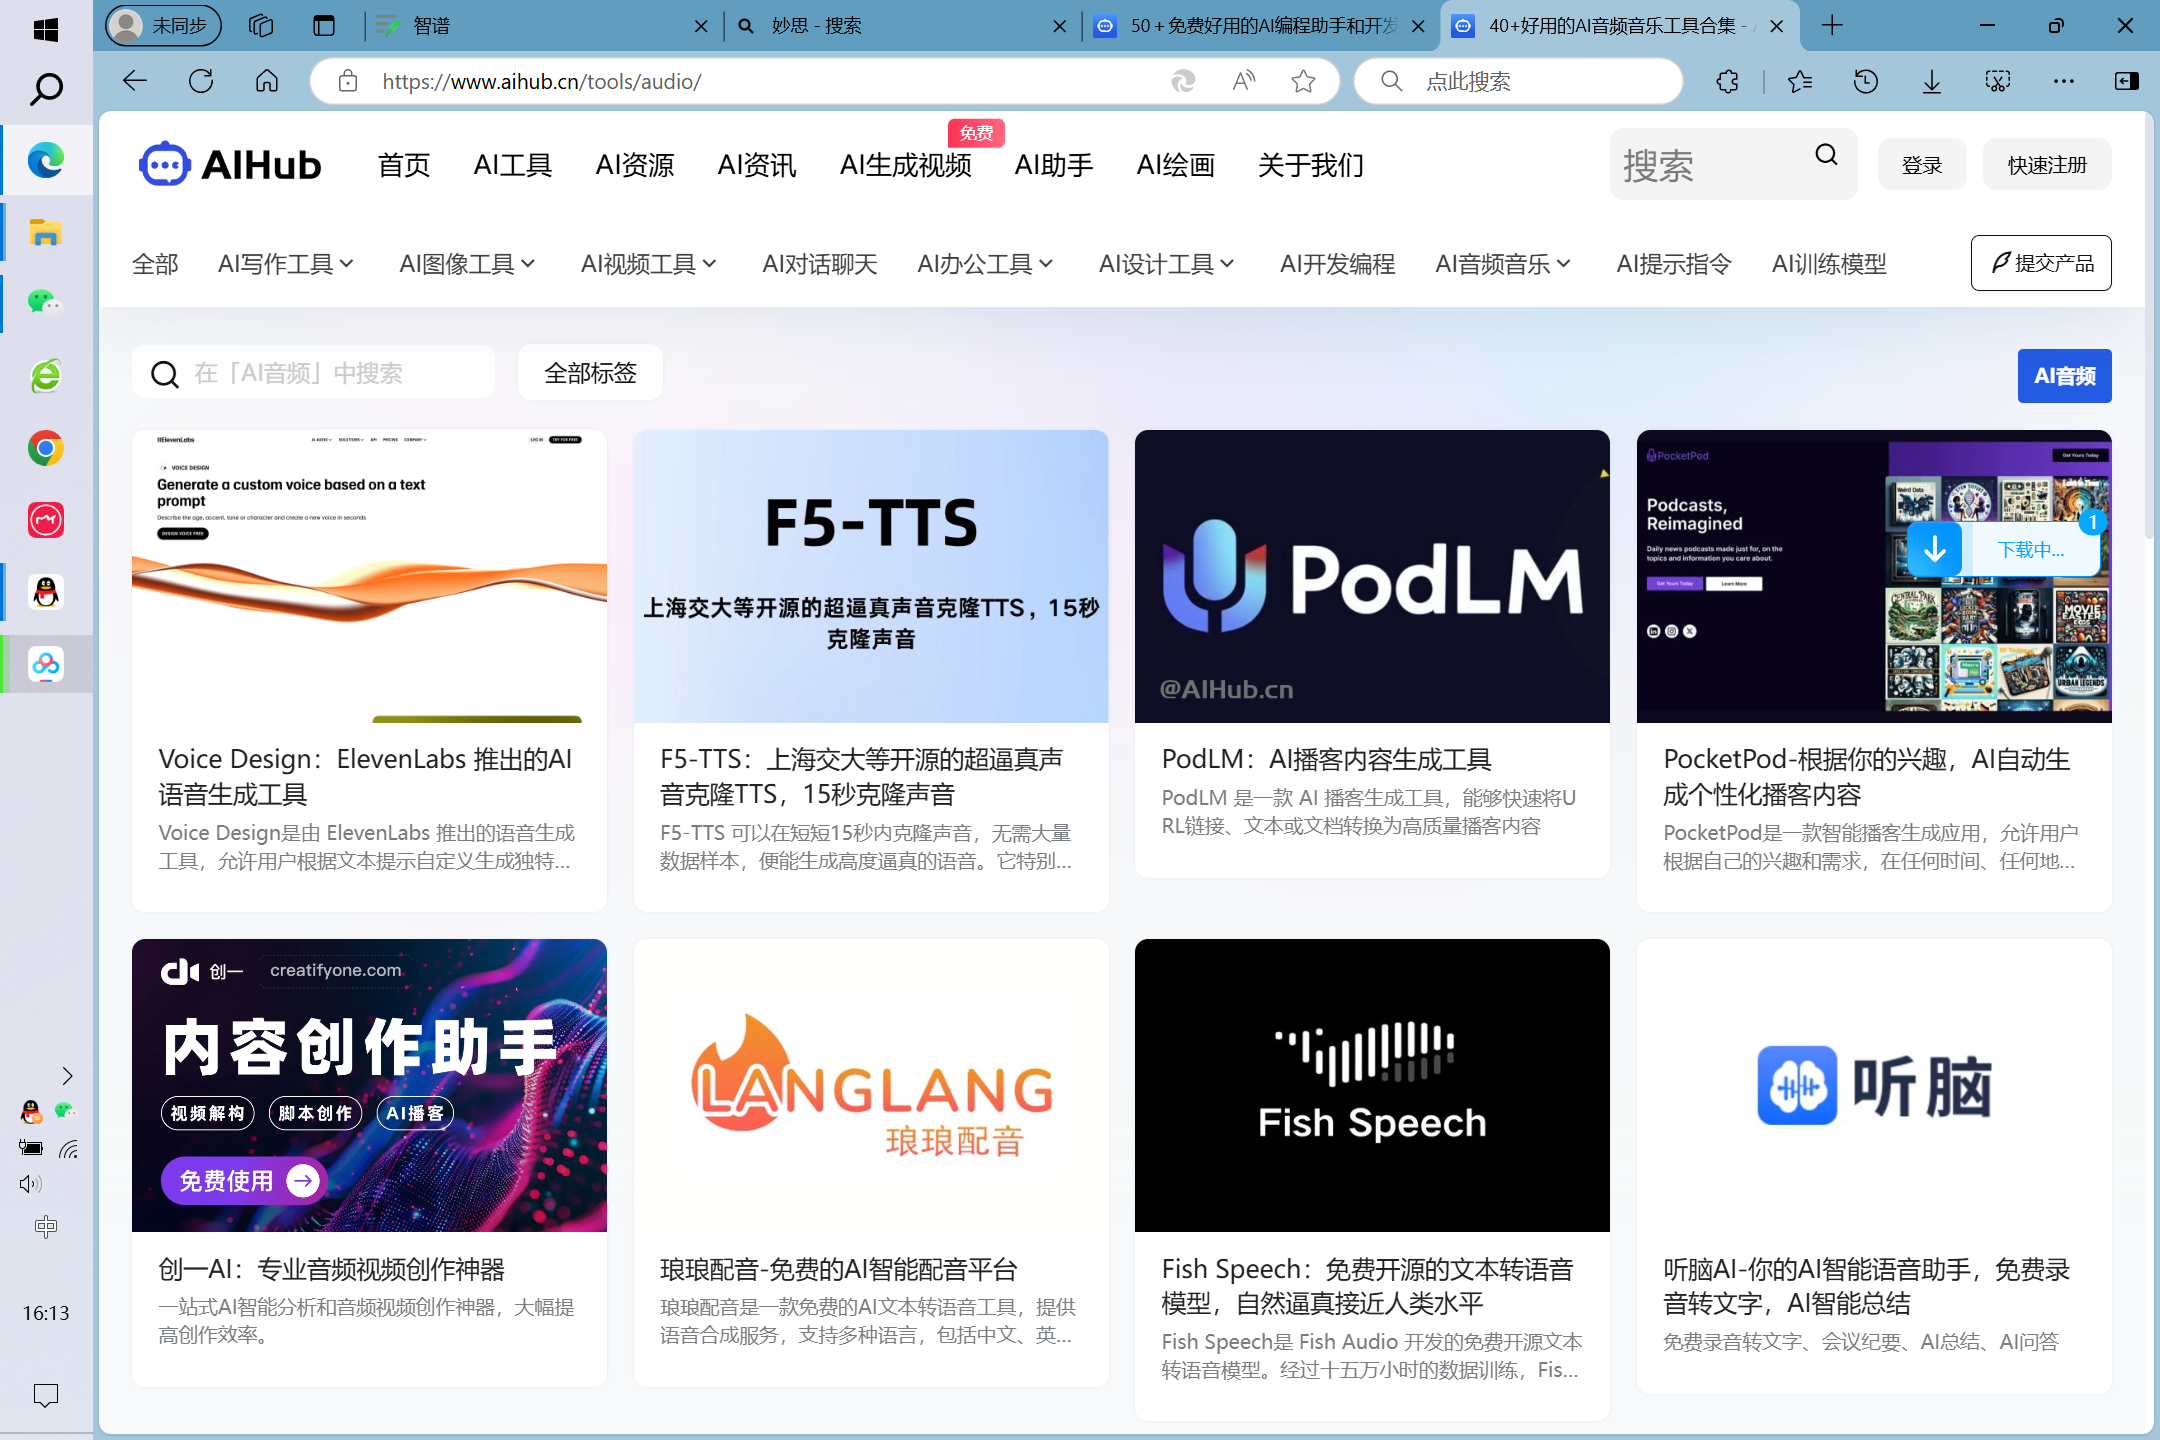
Task: Open browsing history
Action: coord(1865,81)
